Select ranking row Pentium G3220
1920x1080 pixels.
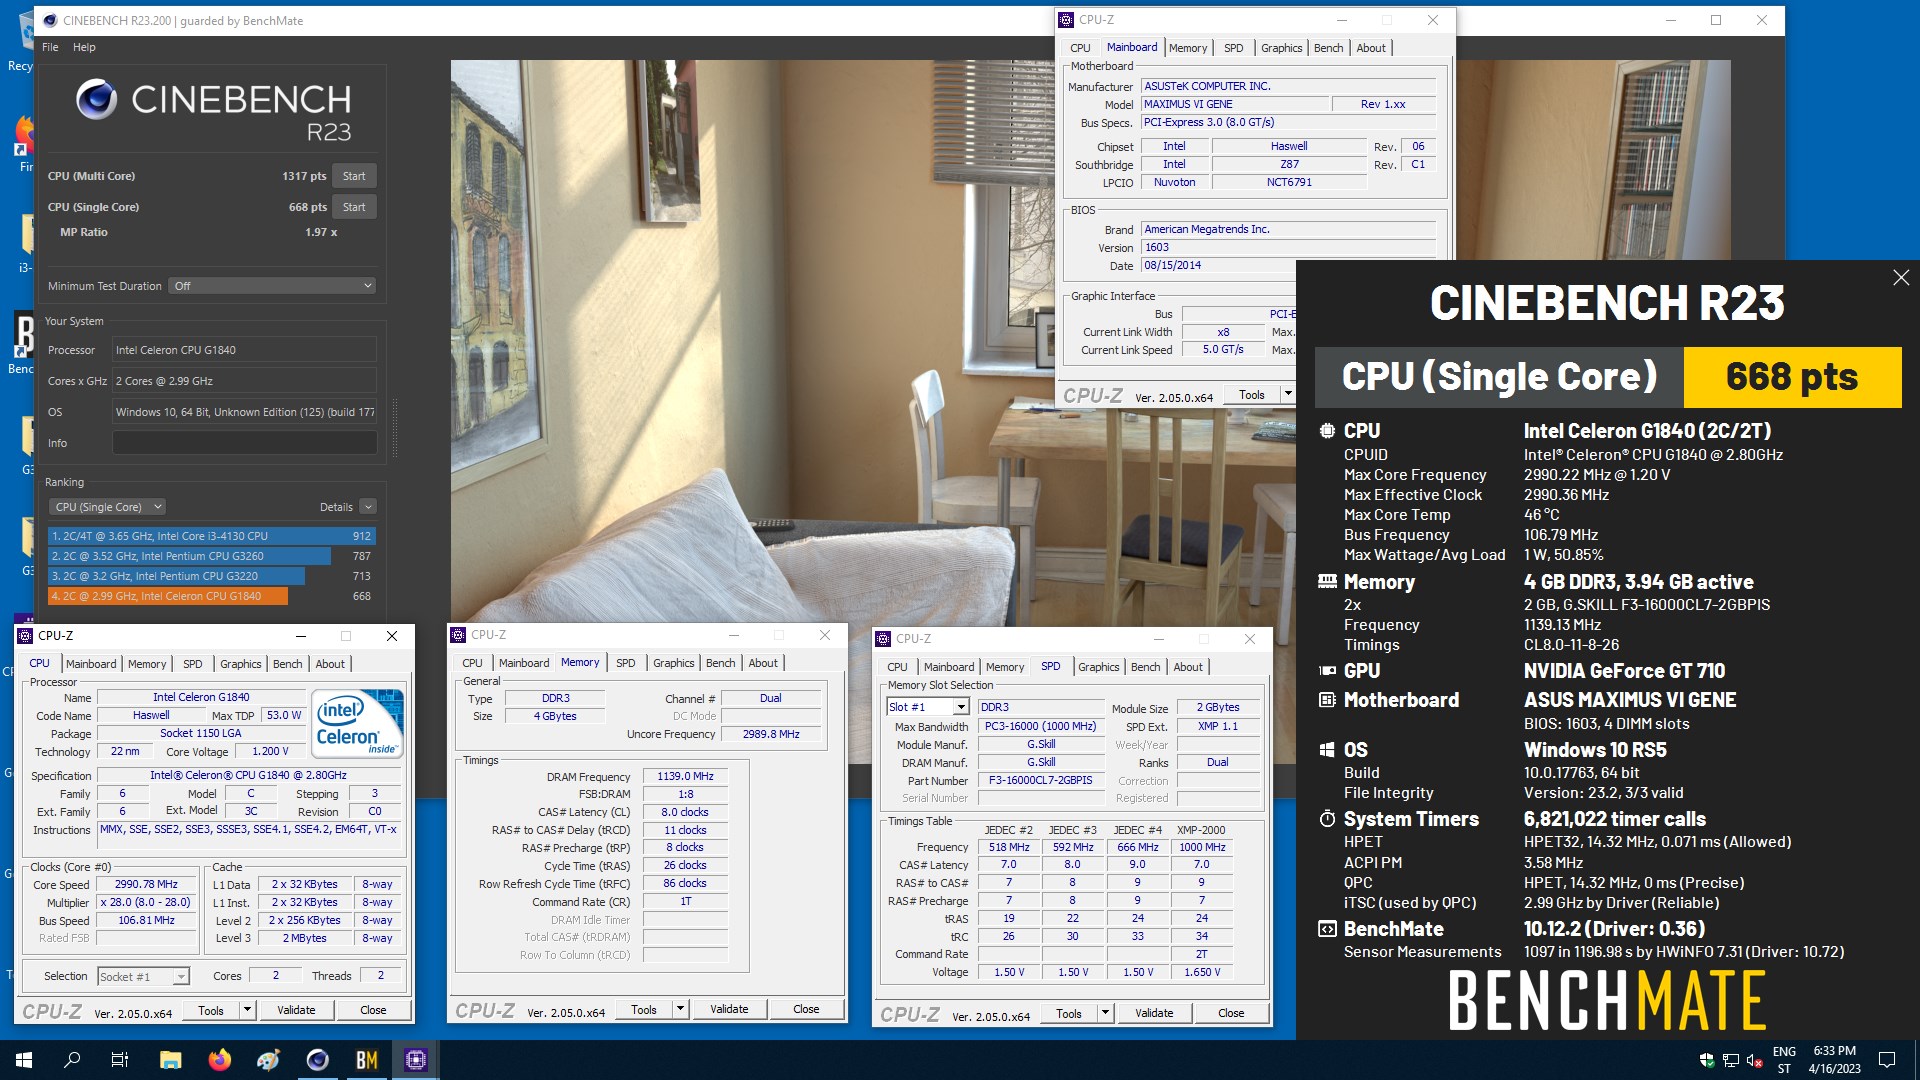click(212, 576)
